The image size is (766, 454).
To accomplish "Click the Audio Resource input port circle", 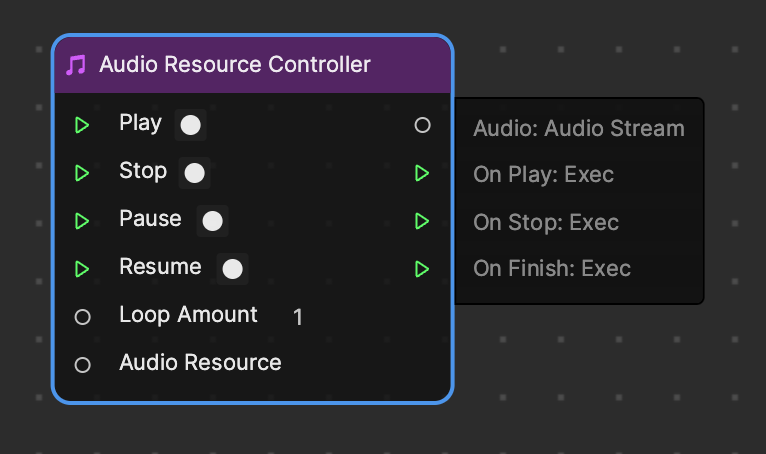I will click(x=83, y=365).
